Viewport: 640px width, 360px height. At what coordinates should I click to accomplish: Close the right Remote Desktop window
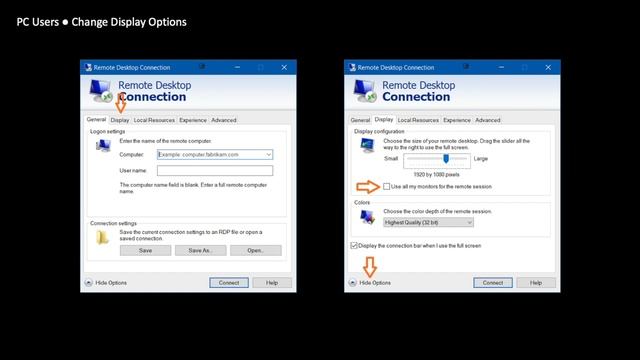pos(548,67)
